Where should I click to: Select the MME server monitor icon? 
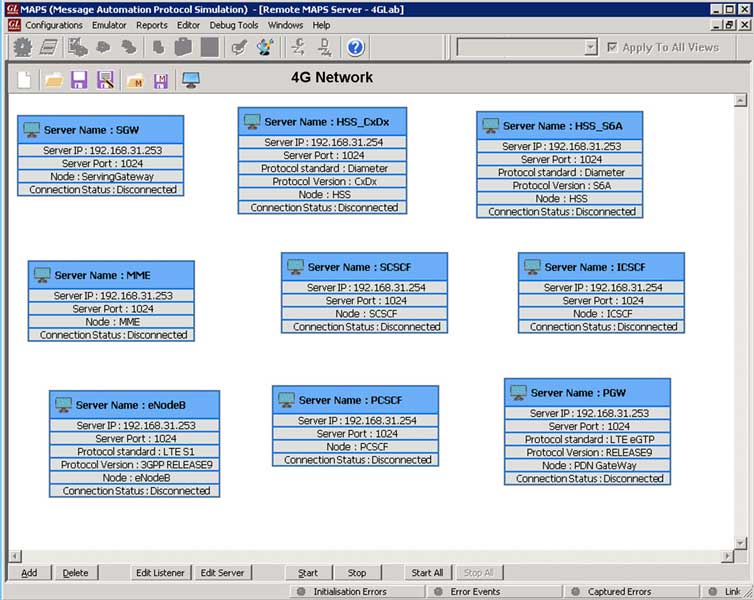42,275
